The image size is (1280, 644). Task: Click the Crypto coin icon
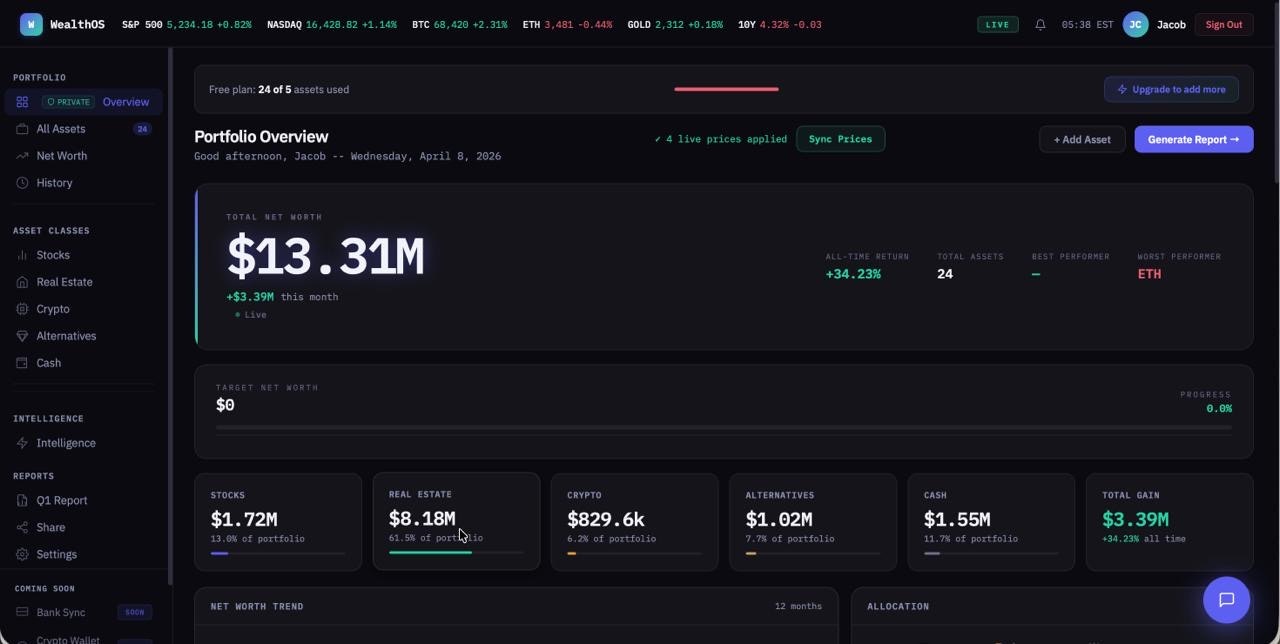pos(22,309)
